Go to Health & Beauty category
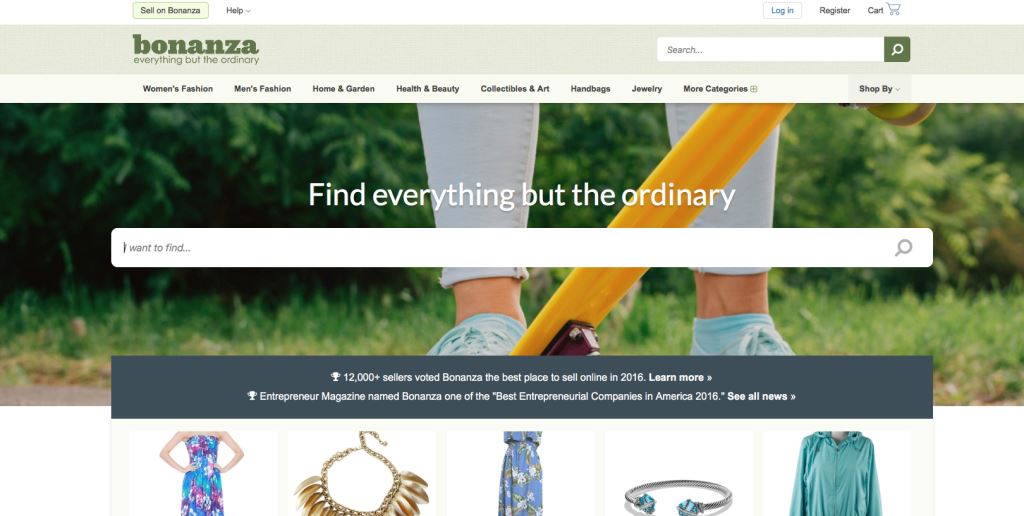This screenshot has width=1024, height=516. [x=428, y=89]
